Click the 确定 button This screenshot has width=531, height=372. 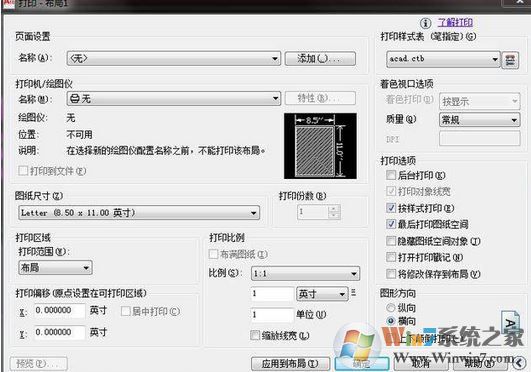tap(361, 364)
